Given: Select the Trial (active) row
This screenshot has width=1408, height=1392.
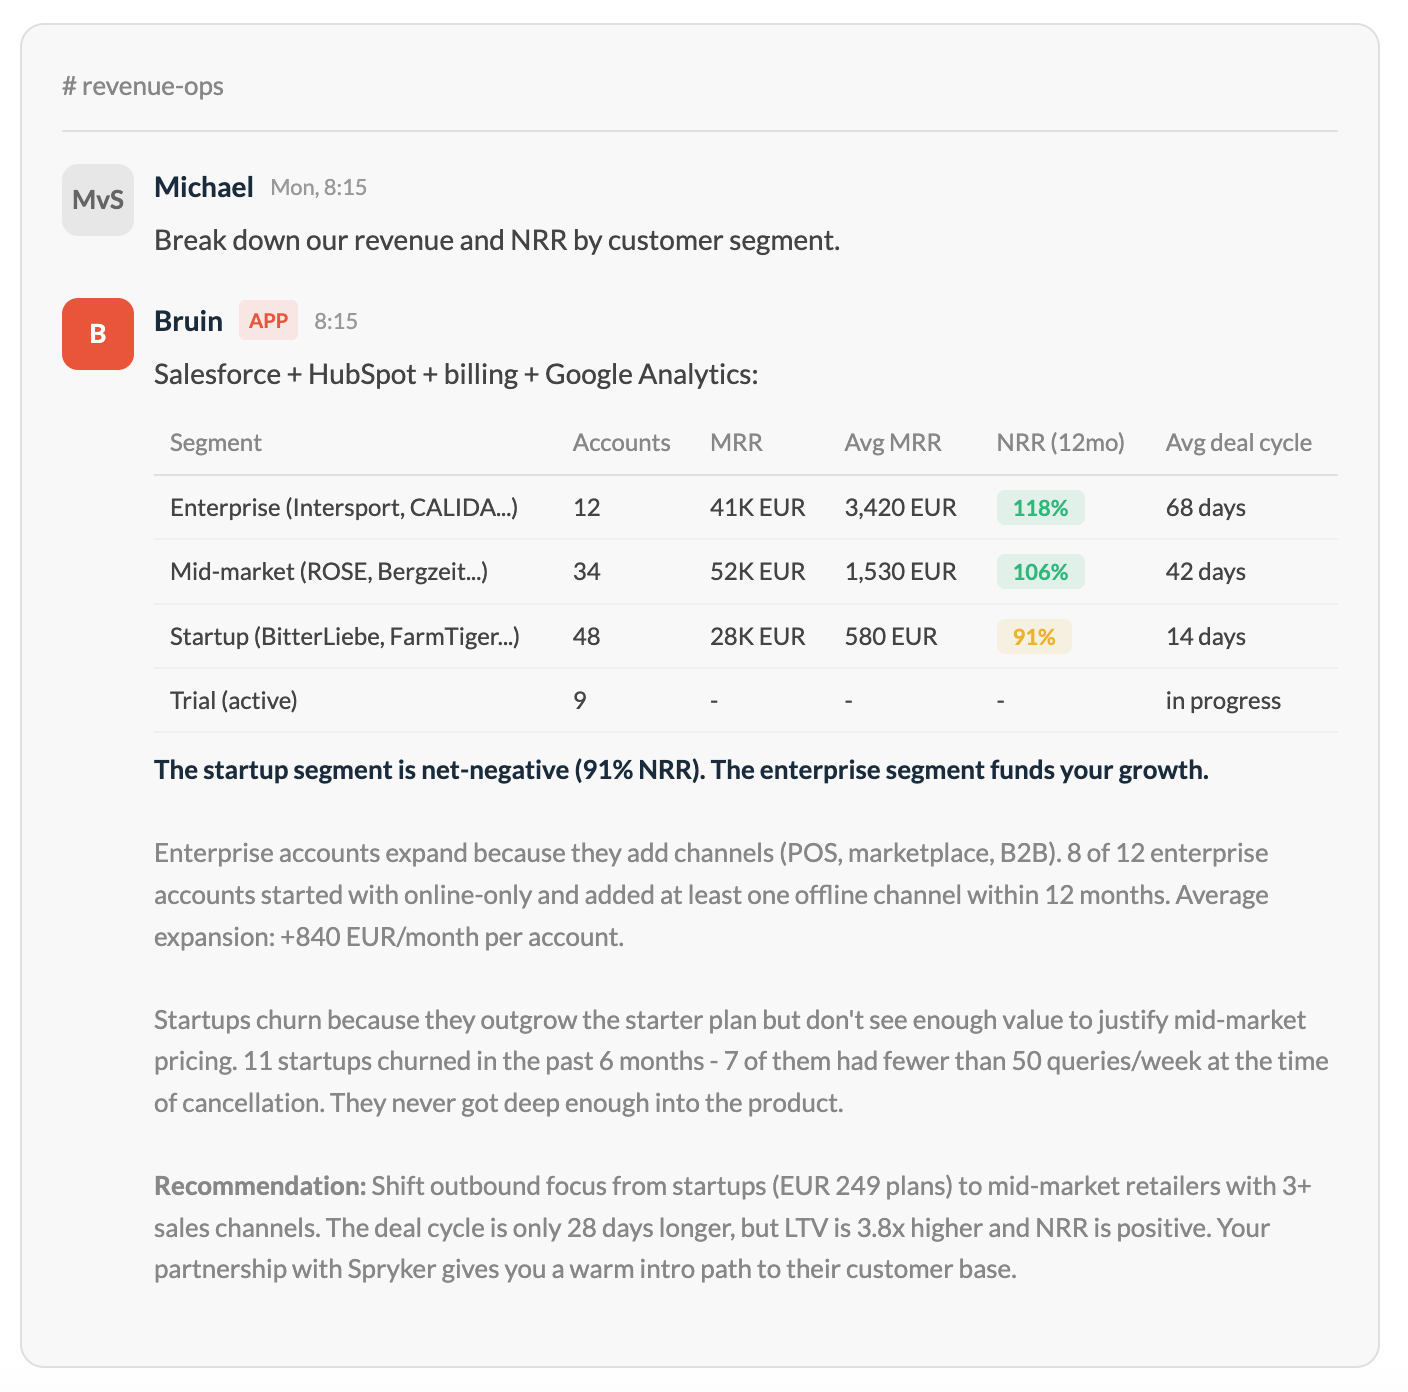Looking at the screenshot, I should (700, 700).
